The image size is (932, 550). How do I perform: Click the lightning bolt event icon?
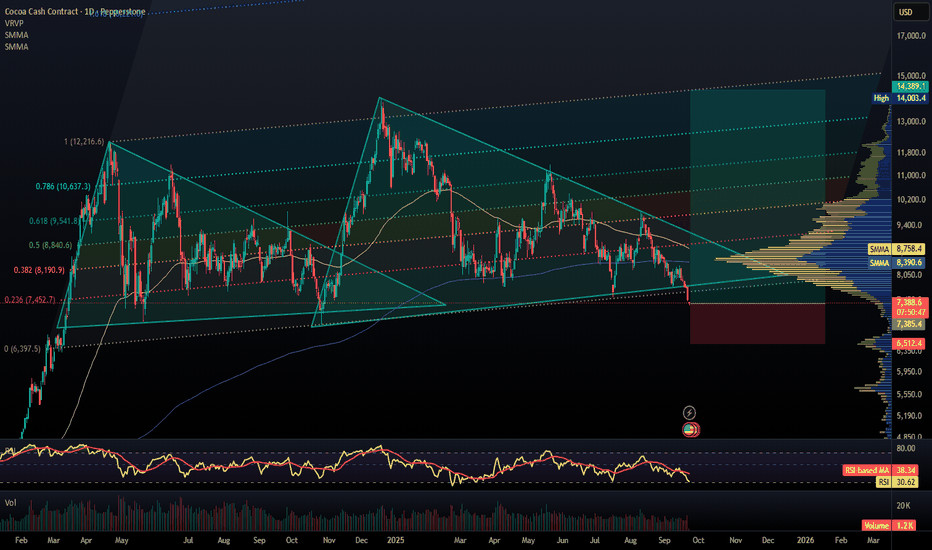pos(689,412)
